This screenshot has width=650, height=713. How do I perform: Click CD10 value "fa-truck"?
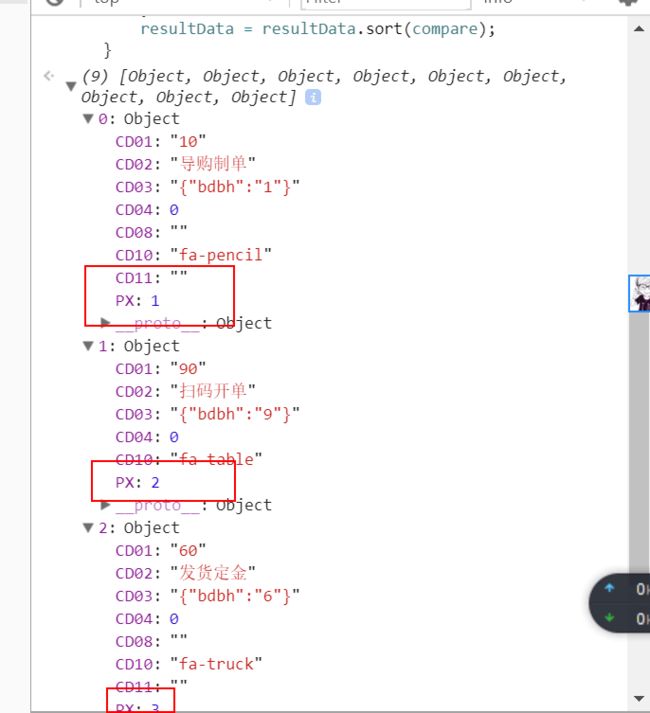[216, 664]
